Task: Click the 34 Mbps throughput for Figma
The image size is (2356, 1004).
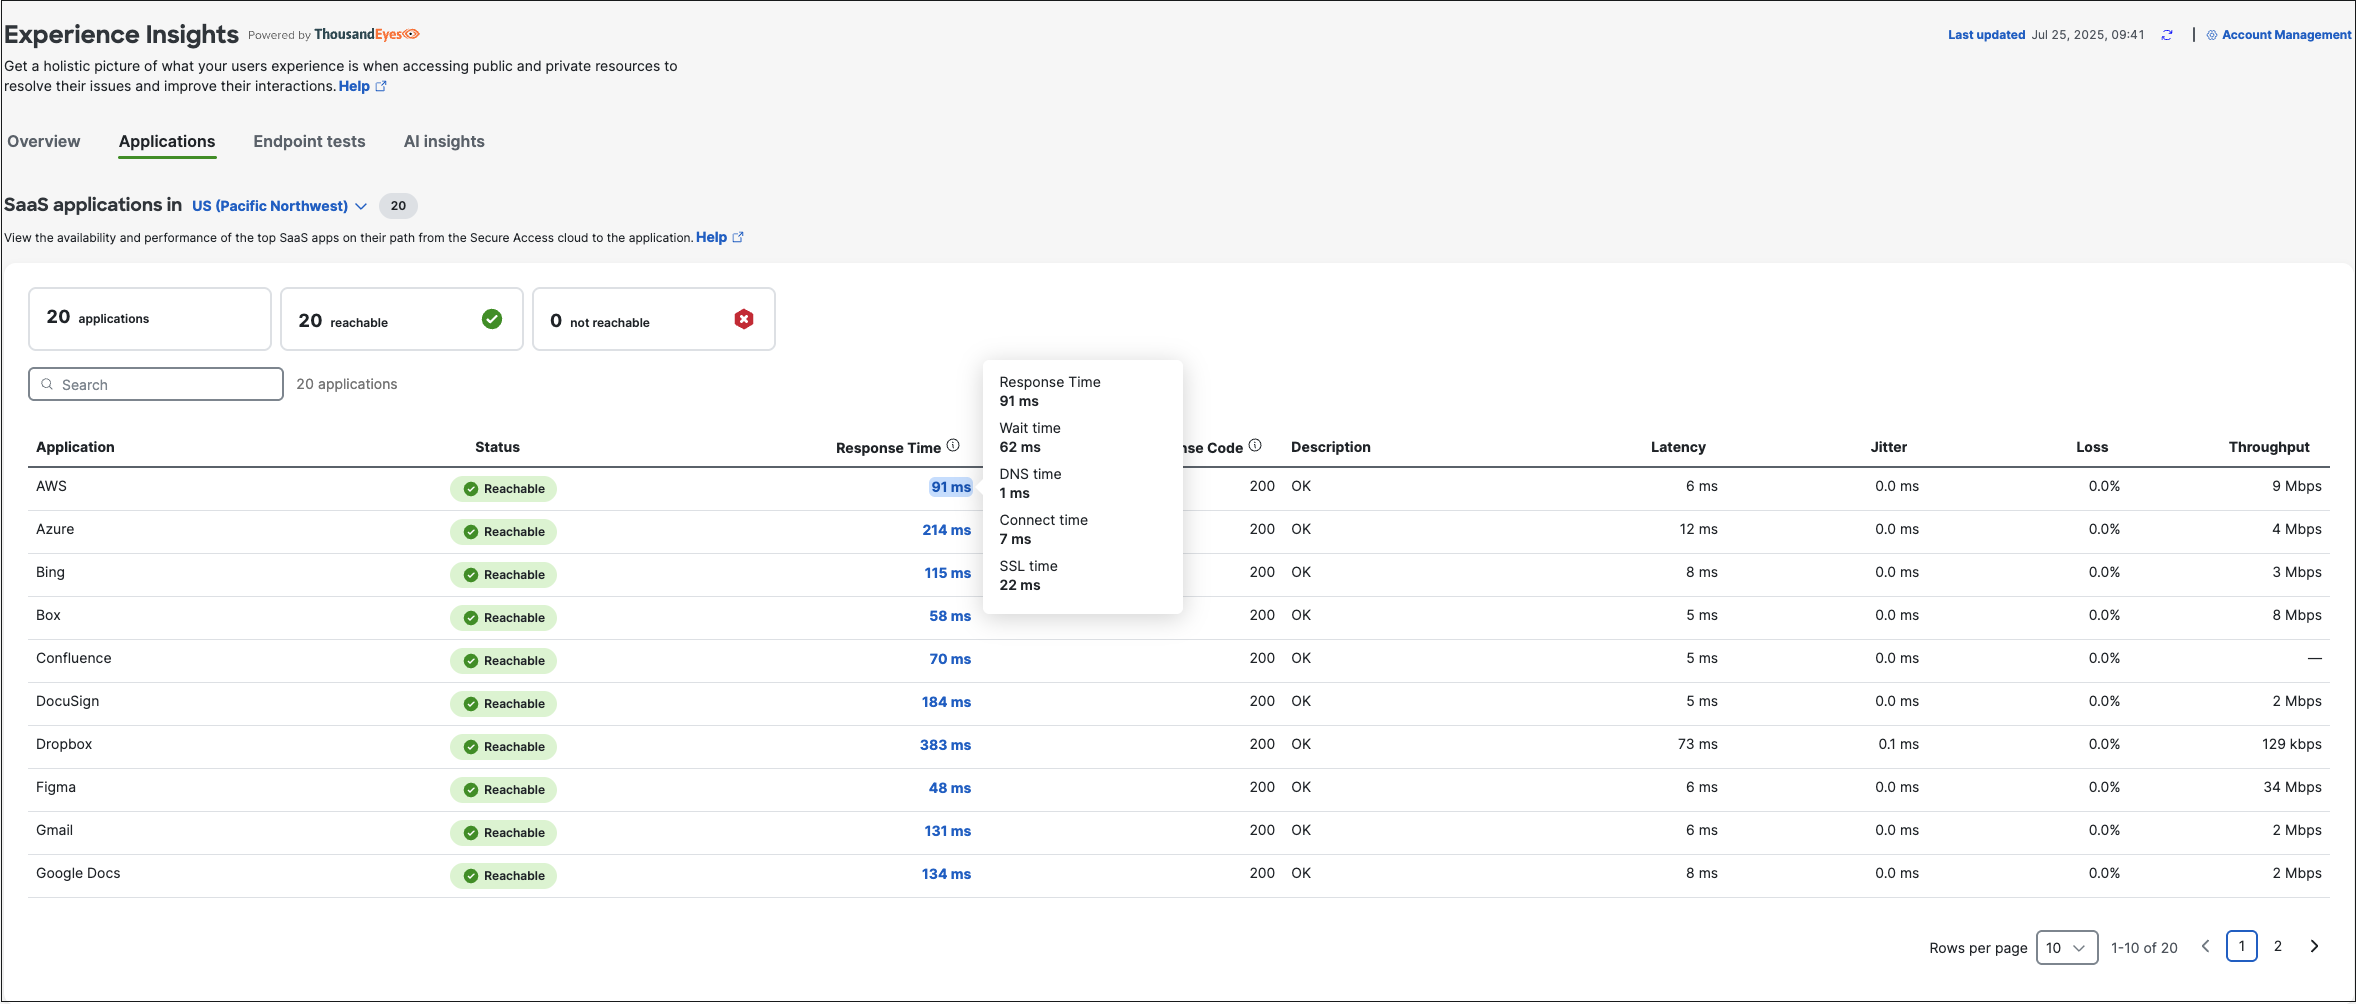Action: (2293, 787)
